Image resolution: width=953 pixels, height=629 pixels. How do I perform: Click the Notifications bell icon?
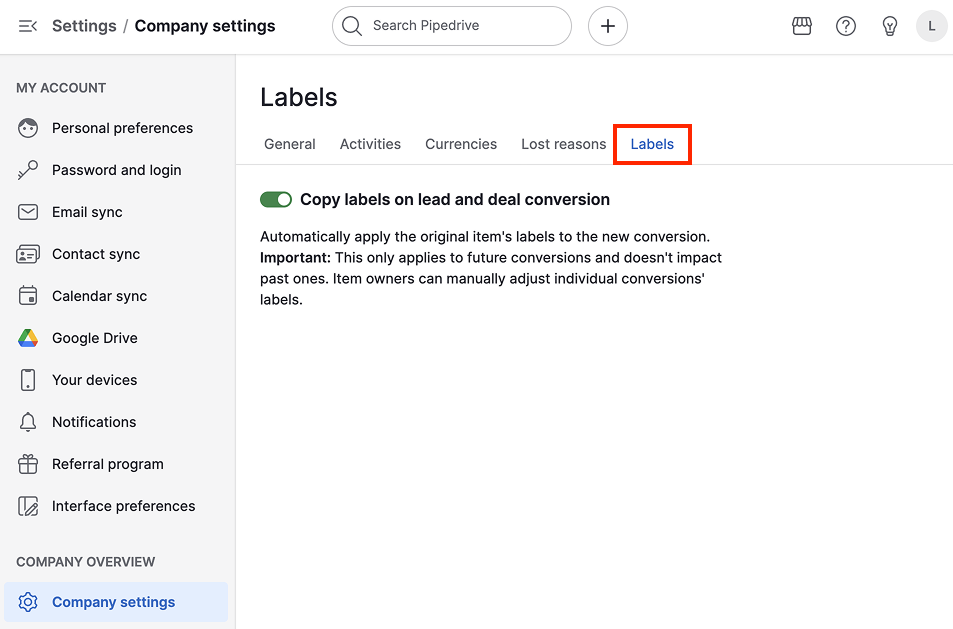pos(28,422)
